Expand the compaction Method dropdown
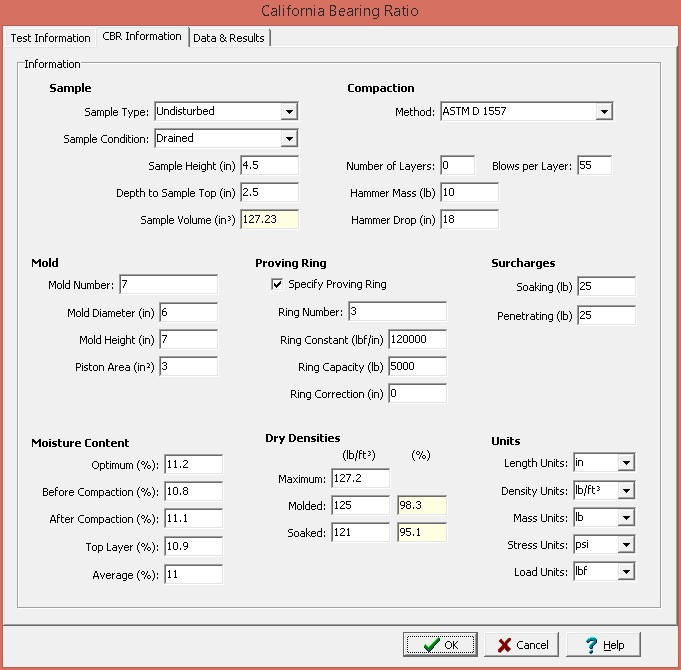681x670 pixels. (603, 112)
